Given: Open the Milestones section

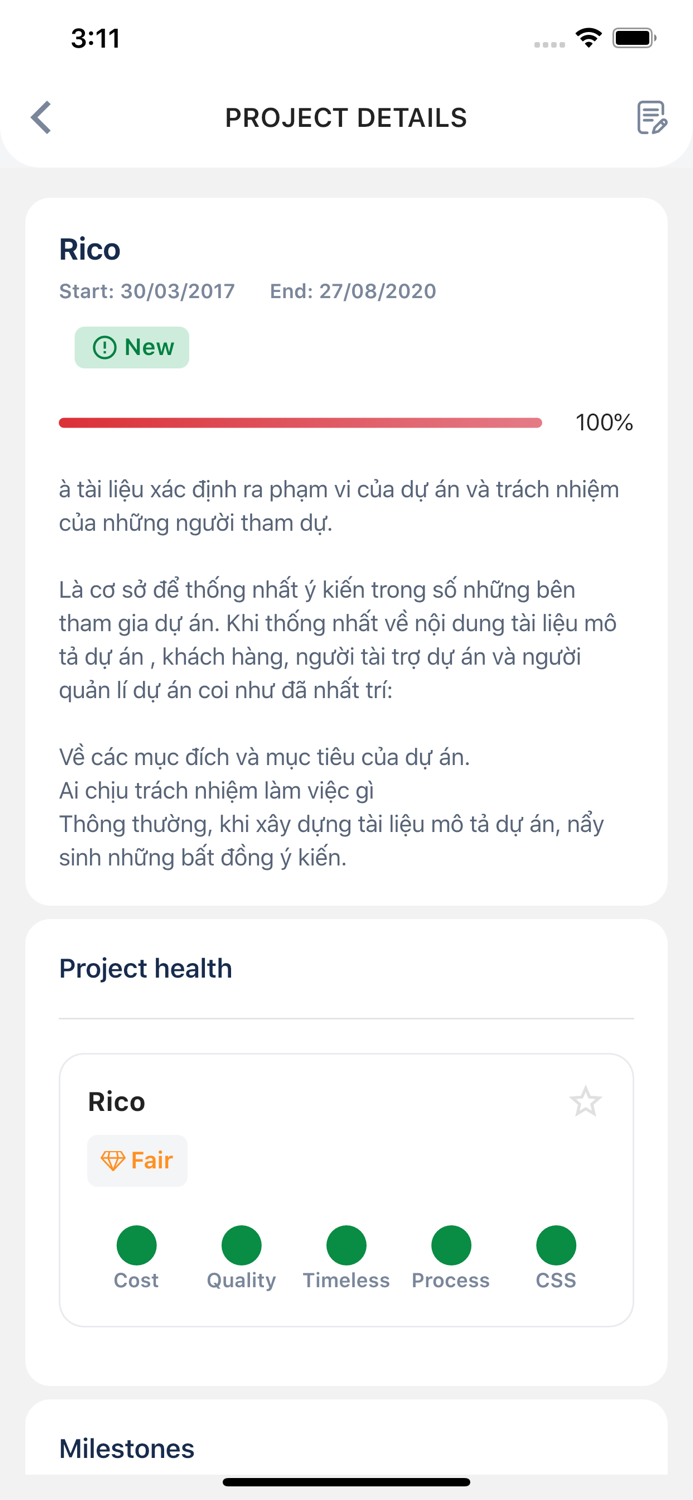Looking at the screenshot, I should pos(127,1448).
